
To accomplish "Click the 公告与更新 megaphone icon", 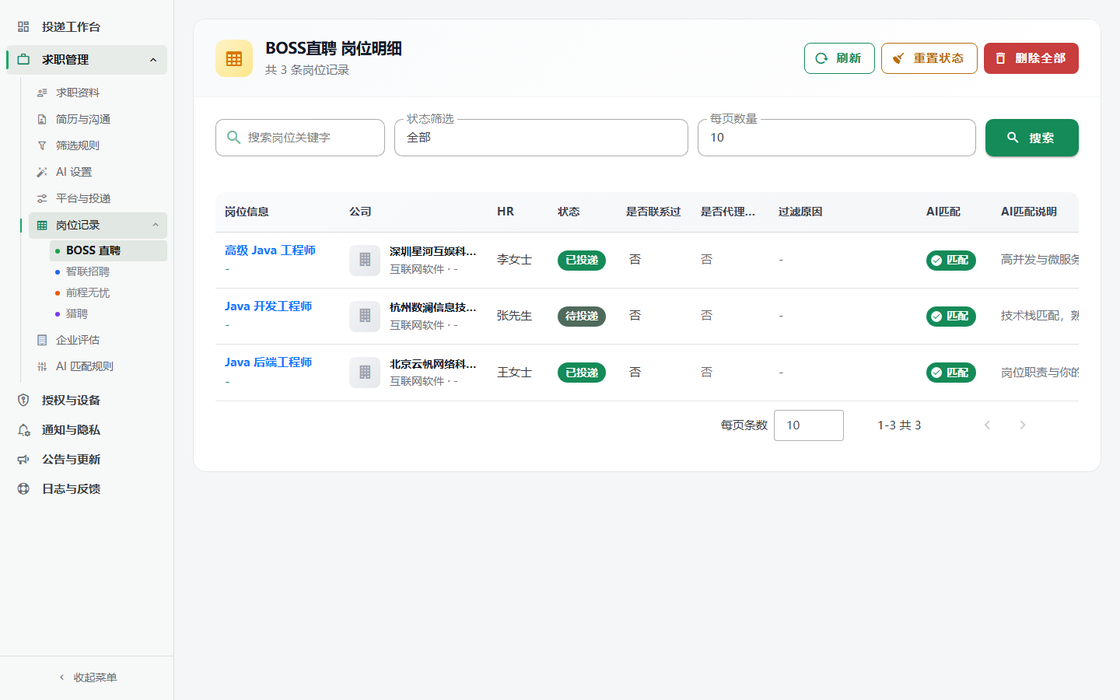I will coord(24,459).
